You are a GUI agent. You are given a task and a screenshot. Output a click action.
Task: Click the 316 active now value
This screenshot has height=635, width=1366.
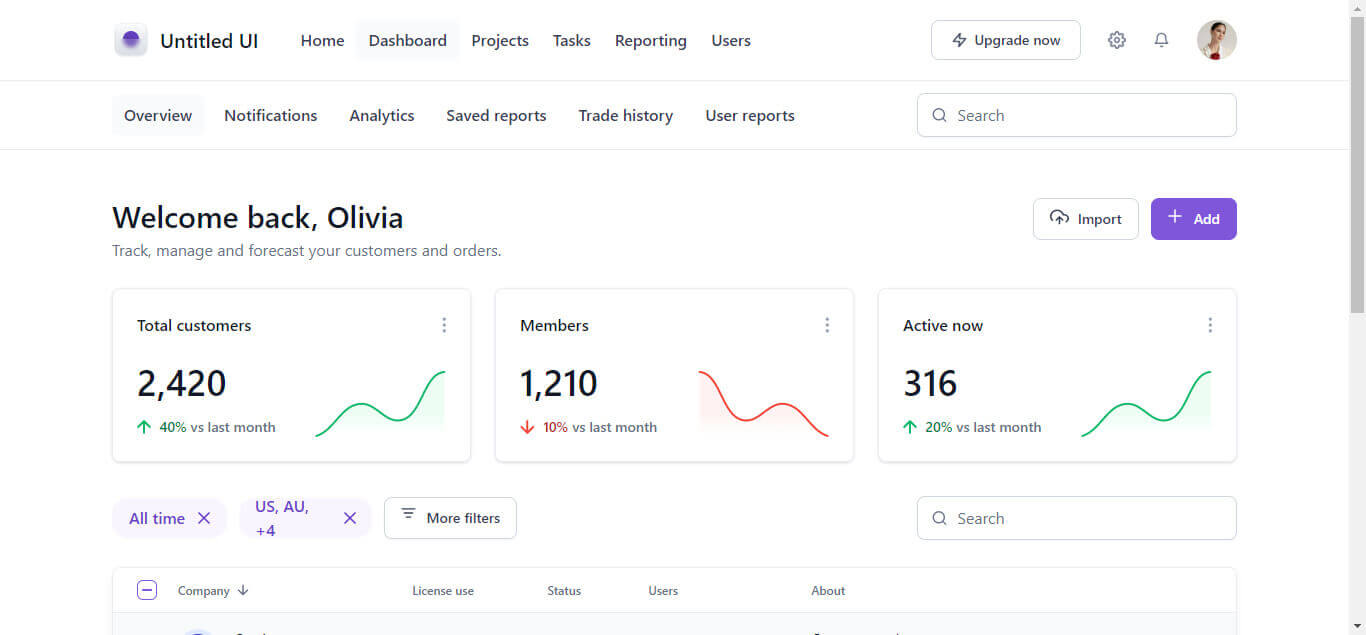(930, 383)
